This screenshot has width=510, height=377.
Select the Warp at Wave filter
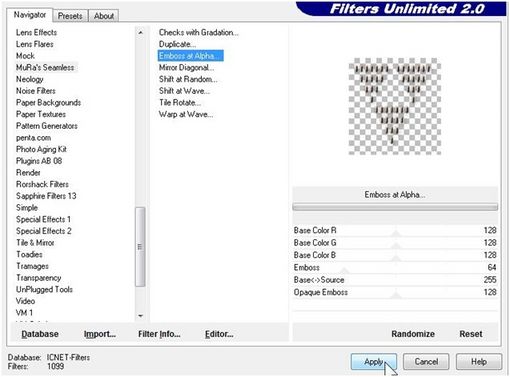click(x=186, y=114)
